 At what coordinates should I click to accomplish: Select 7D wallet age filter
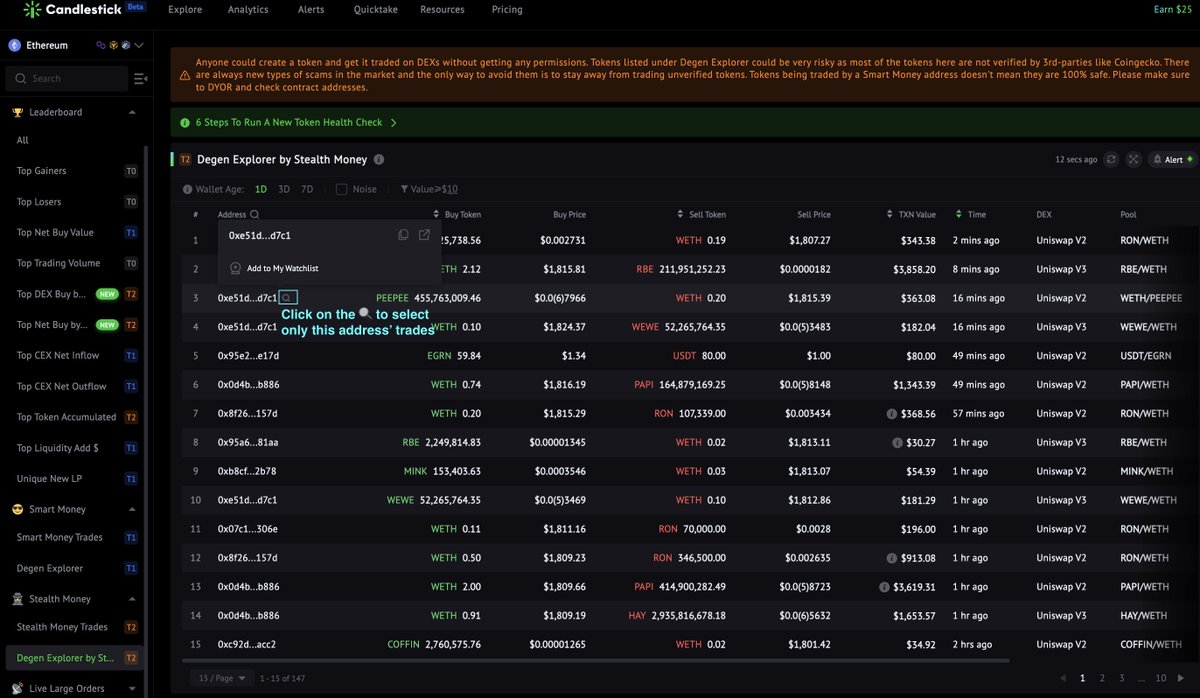(x=307, y=189)
